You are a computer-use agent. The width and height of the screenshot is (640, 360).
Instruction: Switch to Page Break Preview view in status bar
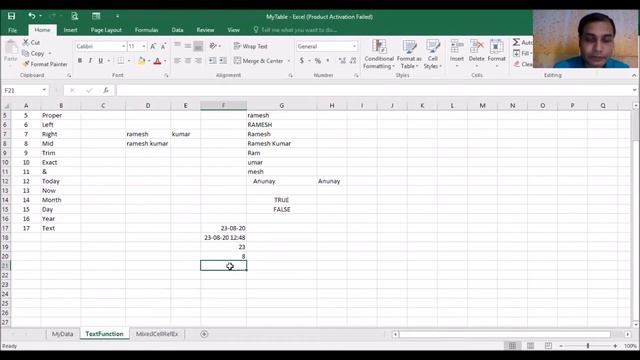point(548,346)
